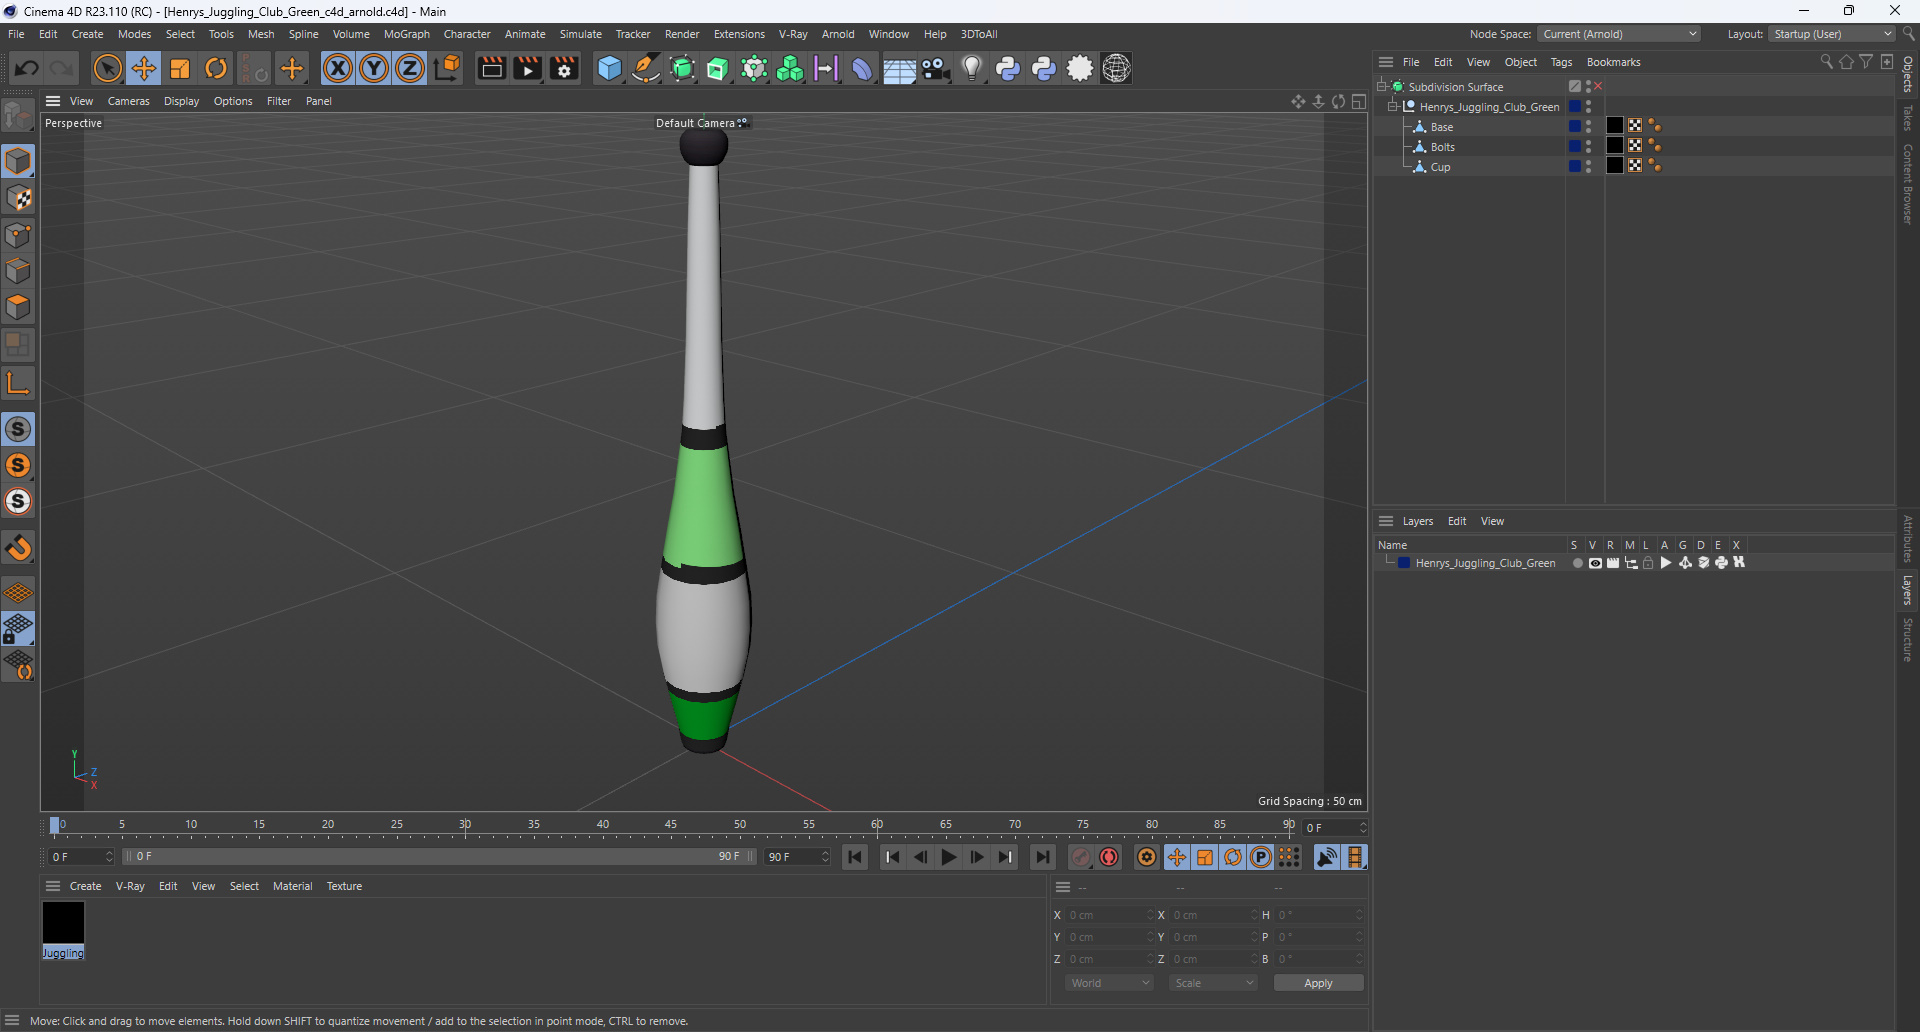
Task: Select the Cup object
Action: [1440, 167]
